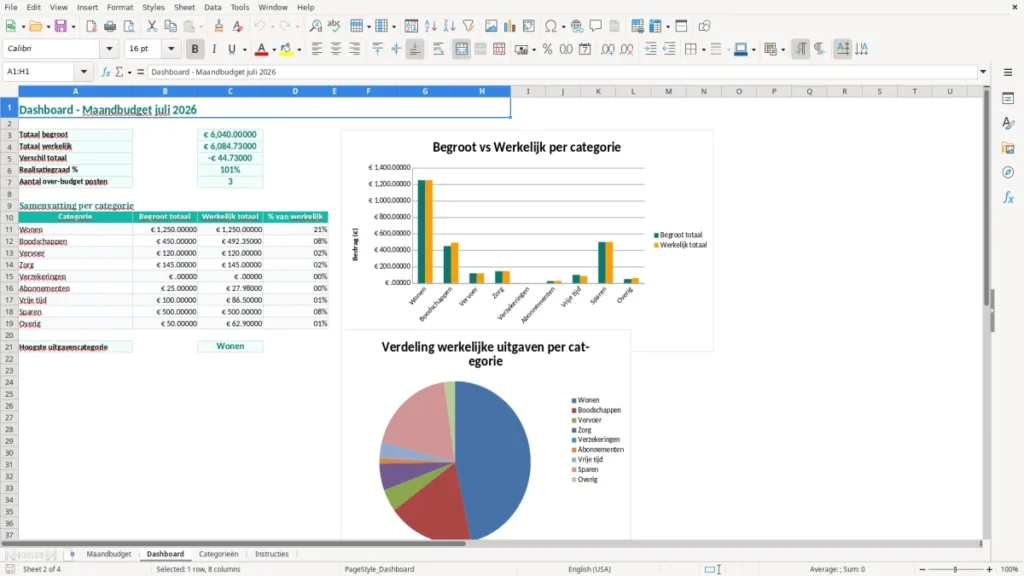Toggle Center Horizontally alignment
Viewport: 1024px width, 576px height.
(x=336, y=49)
